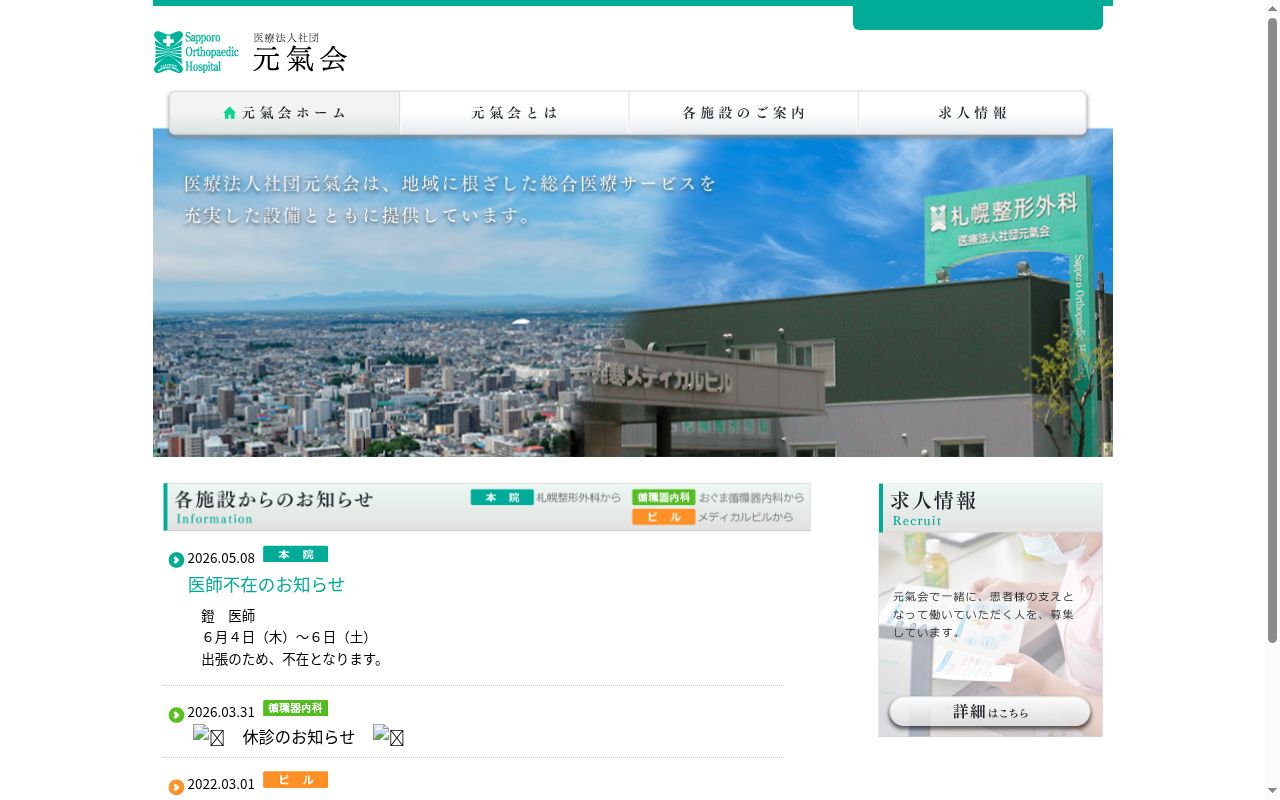Click the Sapporo Orthopaedic Hospital logo
This screenshot has height=800, width=1280.
coord(196,52)
